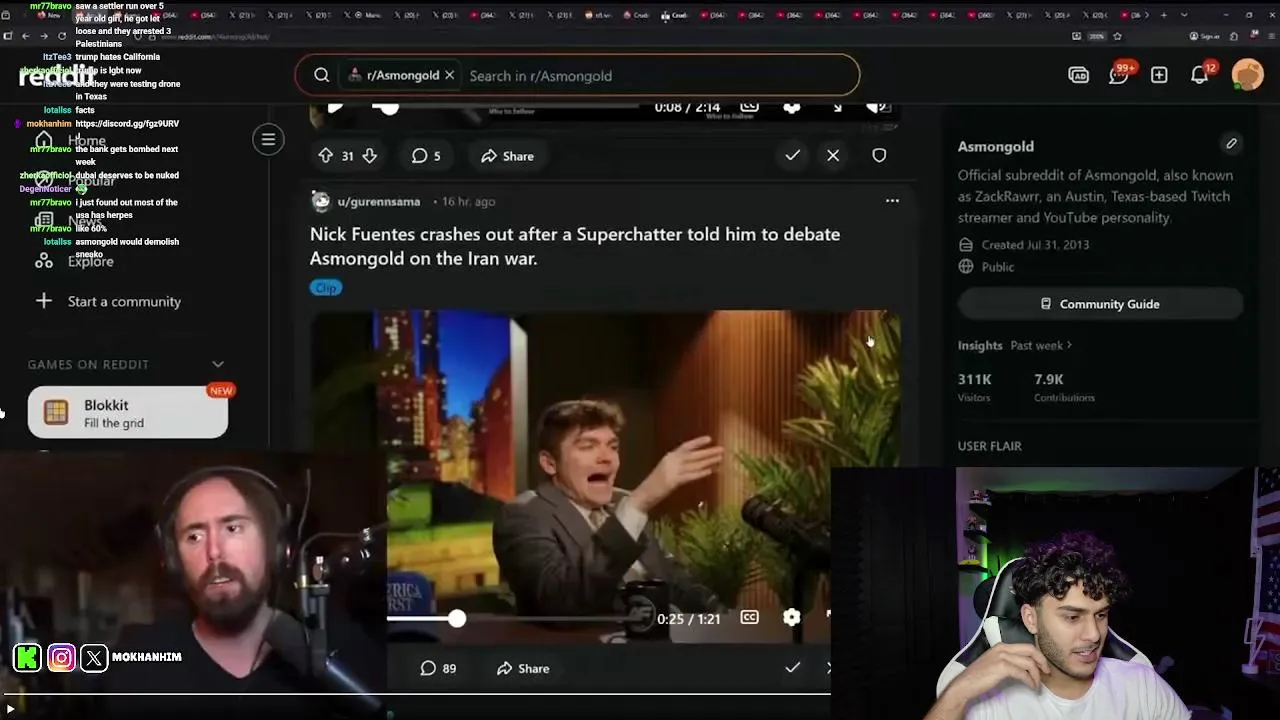The image size is (1280, 720).
Task: Reset the browser zoom level indicator
Action: coord(1096,36)
